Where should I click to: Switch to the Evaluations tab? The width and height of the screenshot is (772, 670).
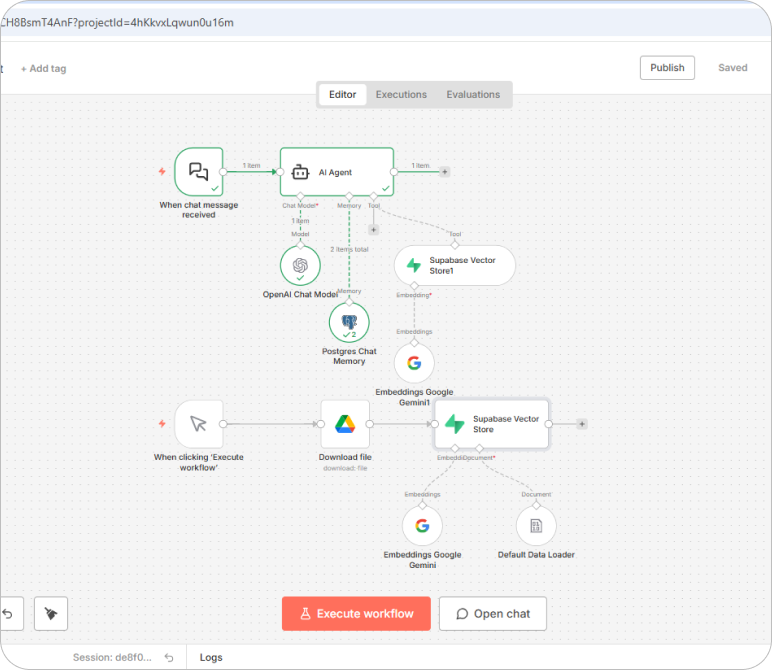click(473, 95)
